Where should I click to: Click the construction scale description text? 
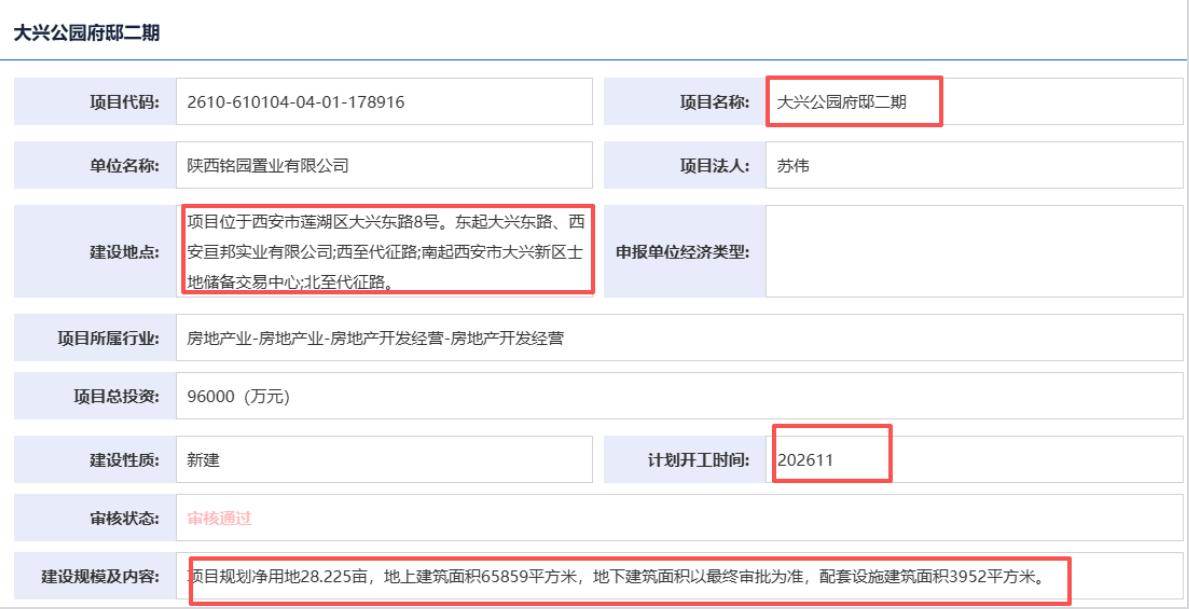(x=616, y=576)
